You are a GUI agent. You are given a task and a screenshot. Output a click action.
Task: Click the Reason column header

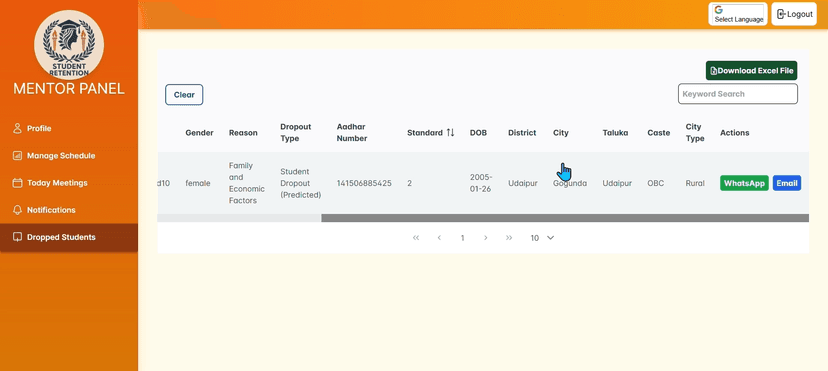coord(243,133)
